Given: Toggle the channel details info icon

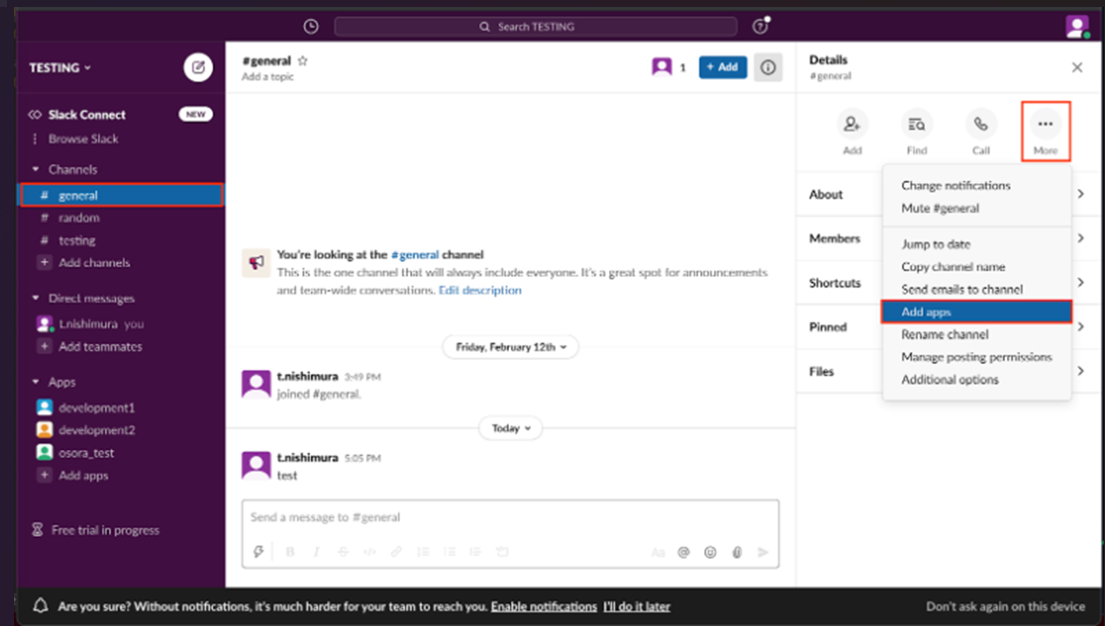Looking at the screenshot, I should pyautogui.click(x=768, y=67).
